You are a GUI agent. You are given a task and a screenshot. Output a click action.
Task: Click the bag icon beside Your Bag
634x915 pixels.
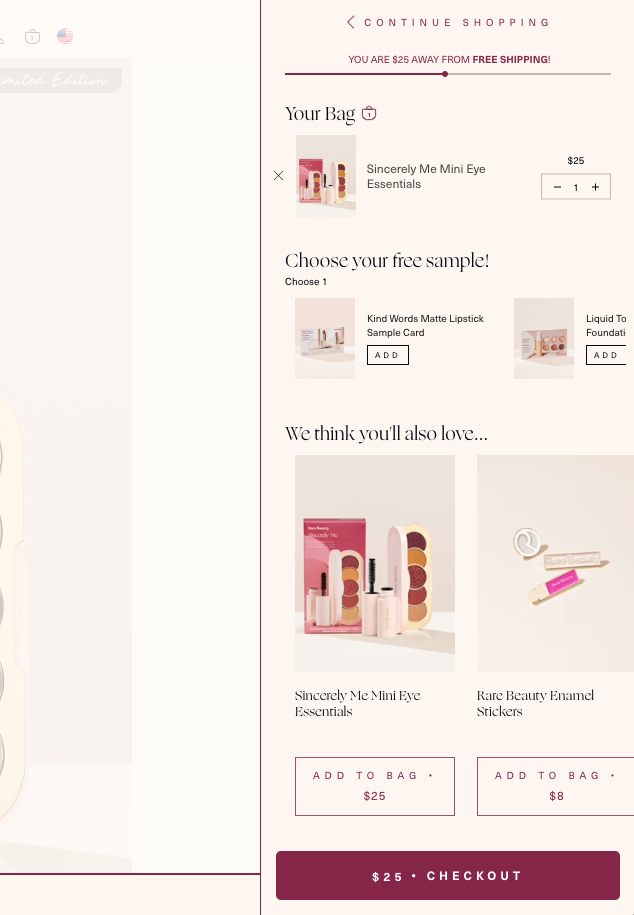click(x=369, y=113)
